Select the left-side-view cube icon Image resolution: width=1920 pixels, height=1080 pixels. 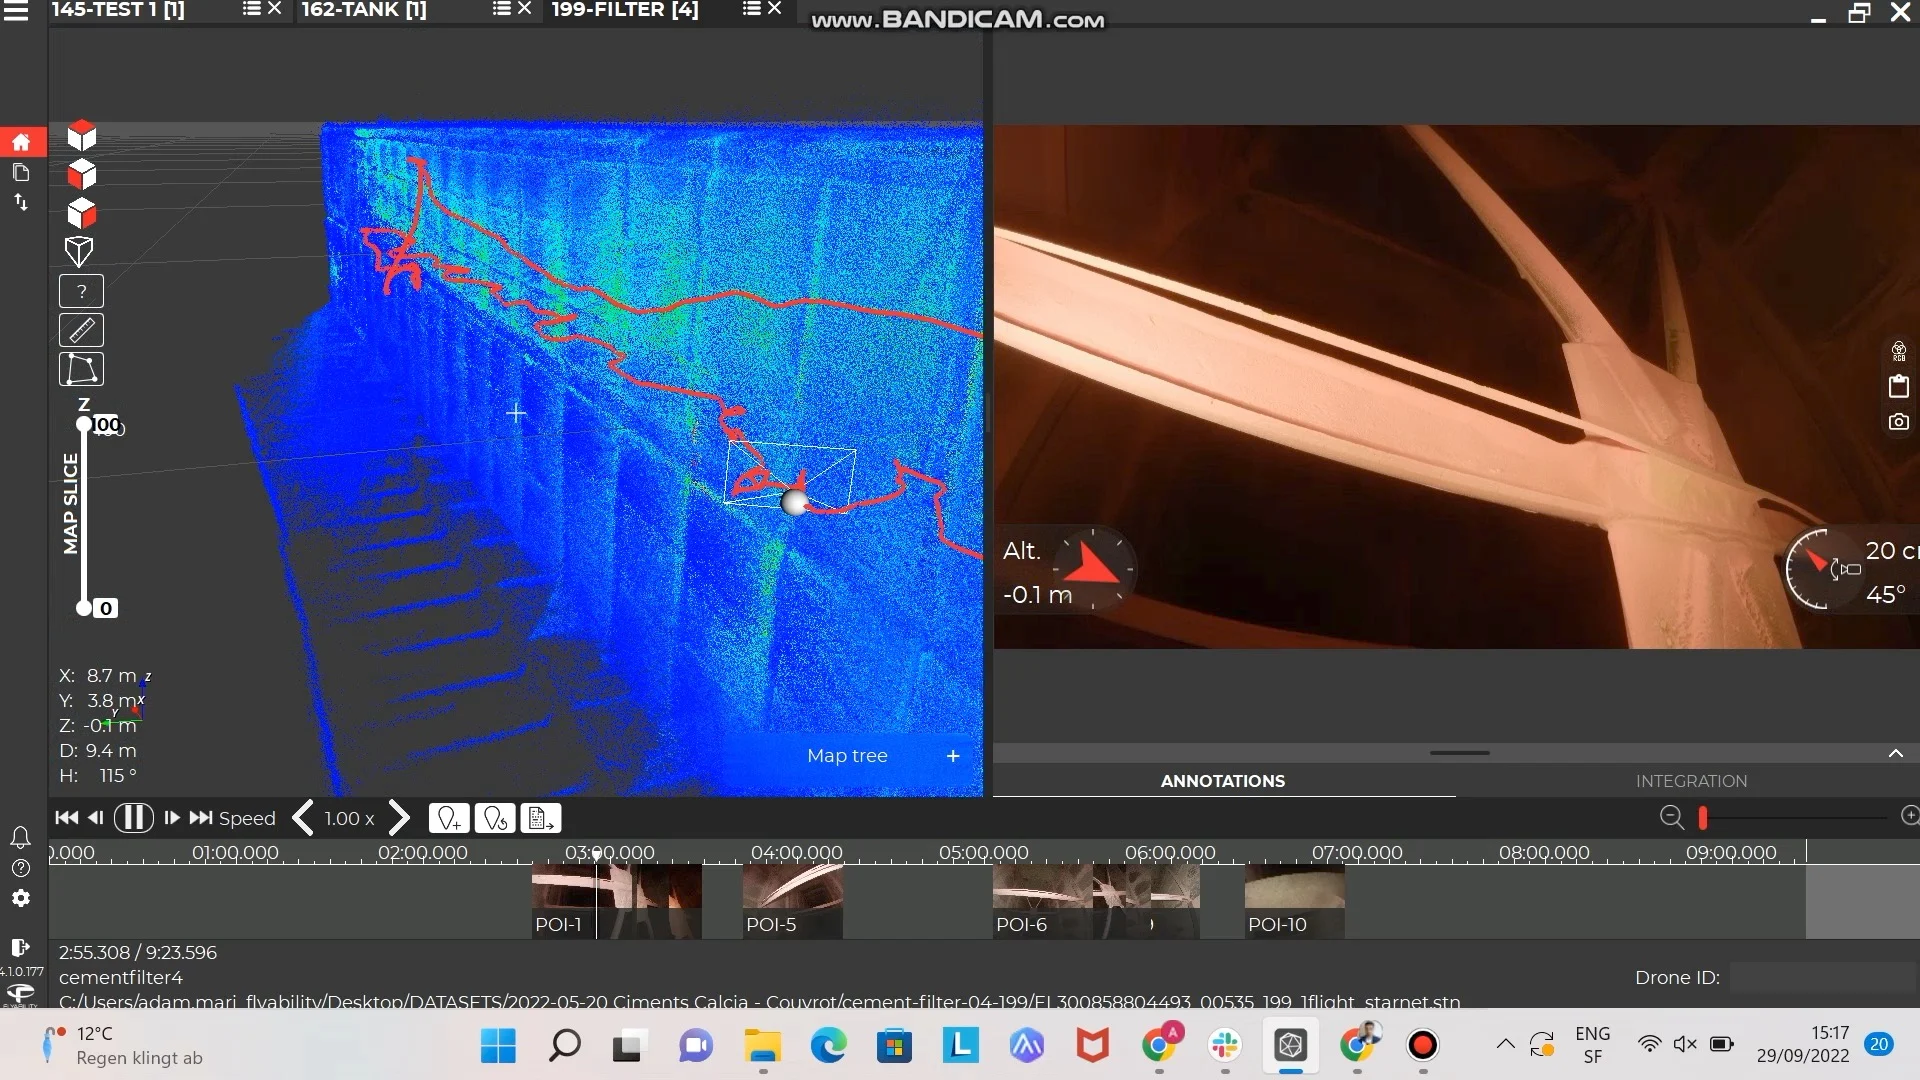81,174
